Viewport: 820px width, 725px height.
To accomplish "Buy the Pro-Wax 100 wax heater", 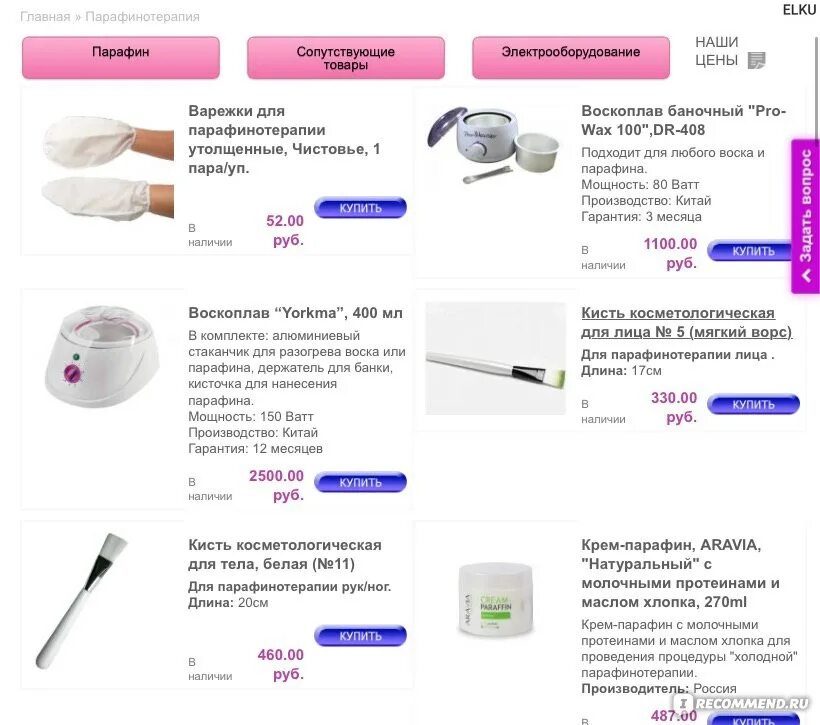I will 751,251.
